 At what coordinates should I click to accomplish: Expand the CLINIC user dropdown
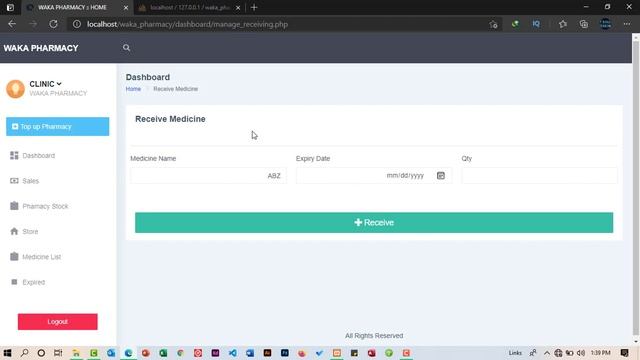click(59, 84)
